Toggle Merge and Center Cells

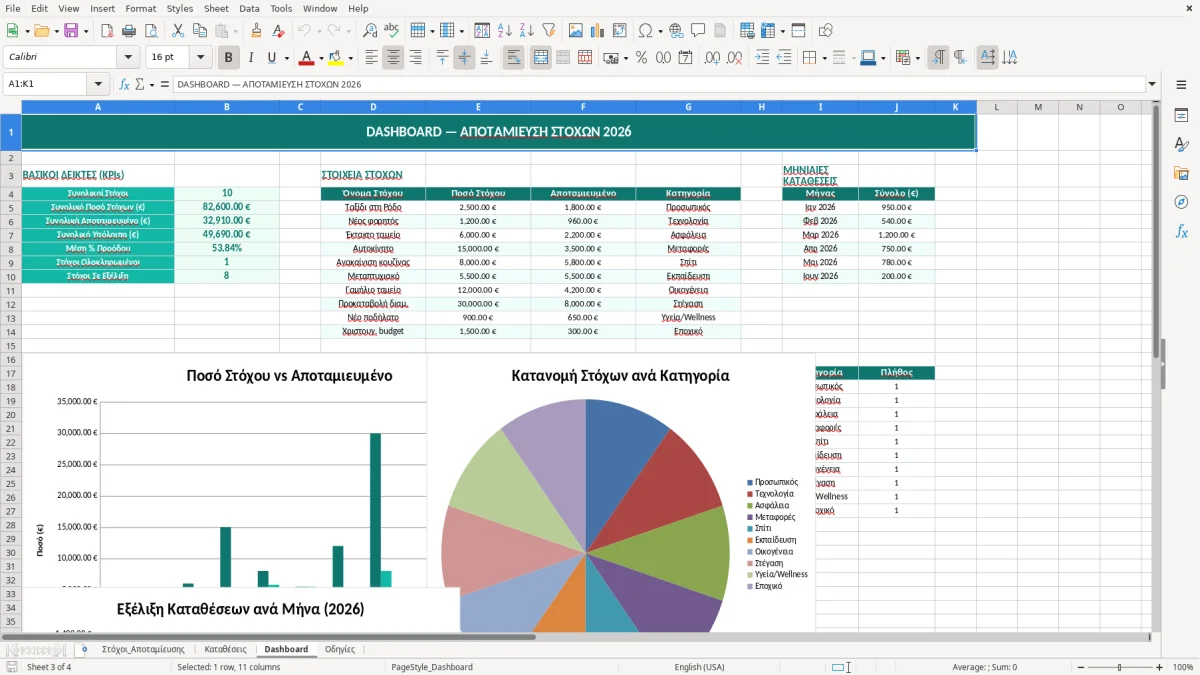click(x=541, y=58)
